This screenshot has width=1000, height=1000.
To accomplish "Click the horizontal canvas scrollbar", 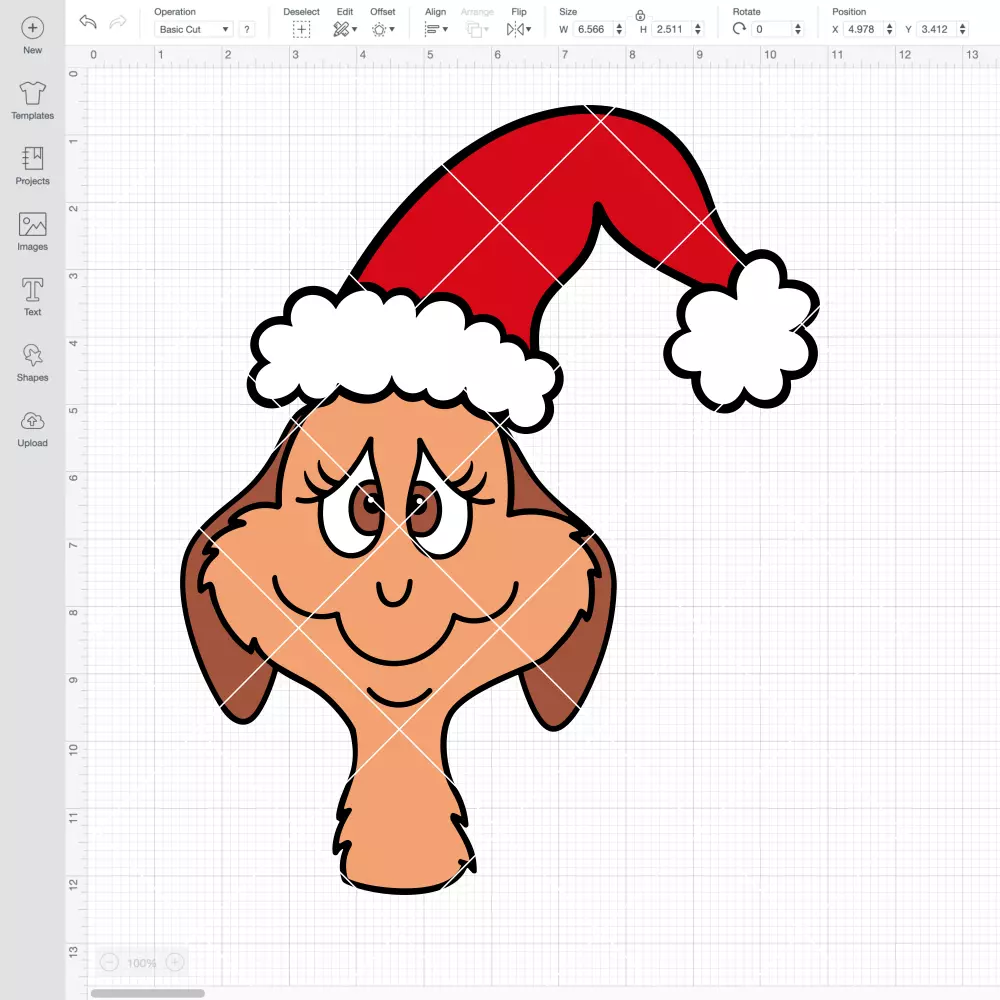I will pyautogui.click(x=147, y=993).
